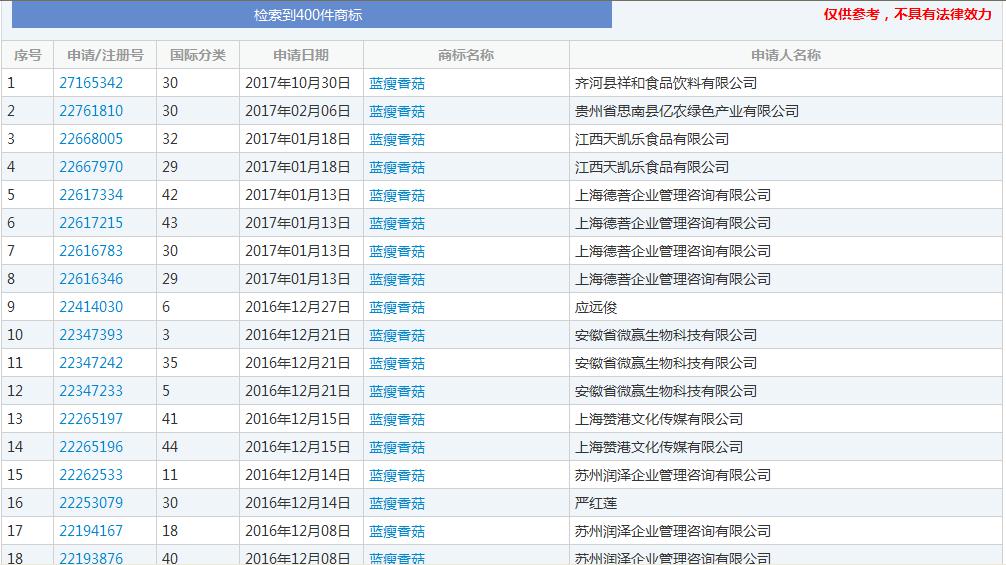Select sequence number 10

[x=15, y=335]
